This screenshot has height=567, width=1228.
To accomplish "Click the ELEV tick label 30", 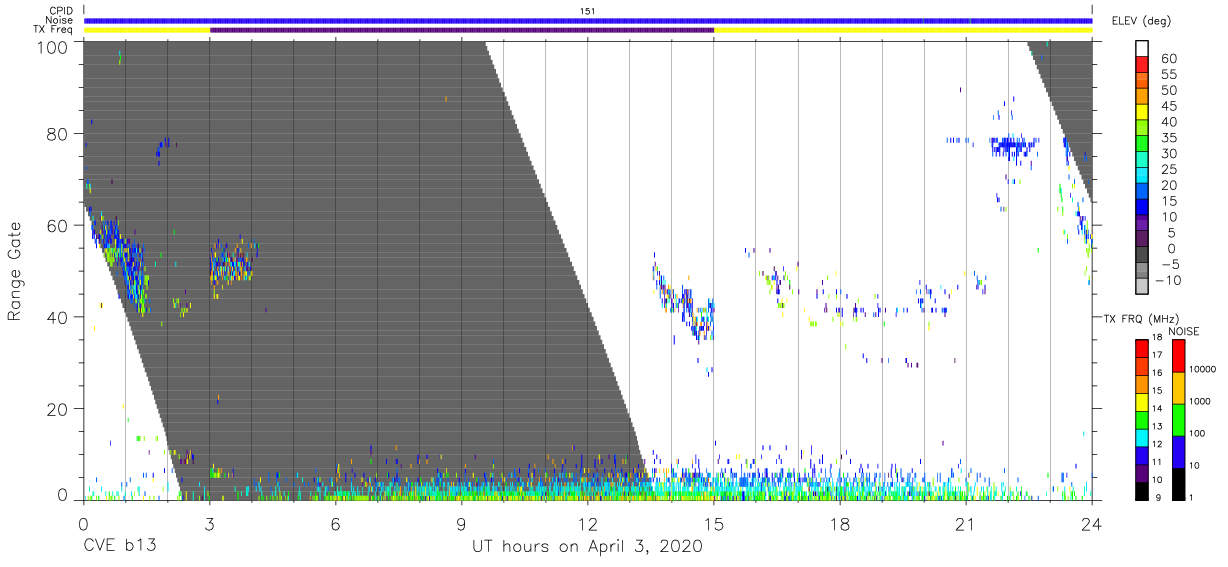I will coord(1168,153).
